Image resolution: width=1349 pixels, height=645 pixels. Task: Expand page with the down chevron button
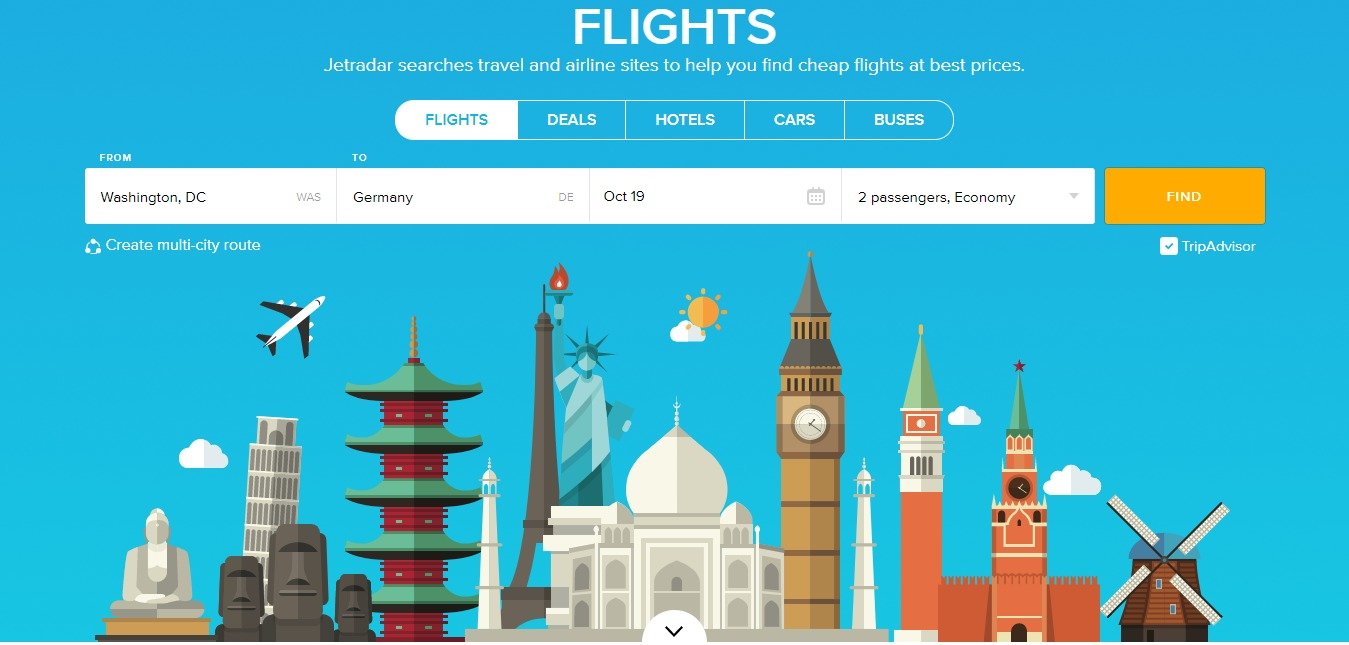[674, 630]
